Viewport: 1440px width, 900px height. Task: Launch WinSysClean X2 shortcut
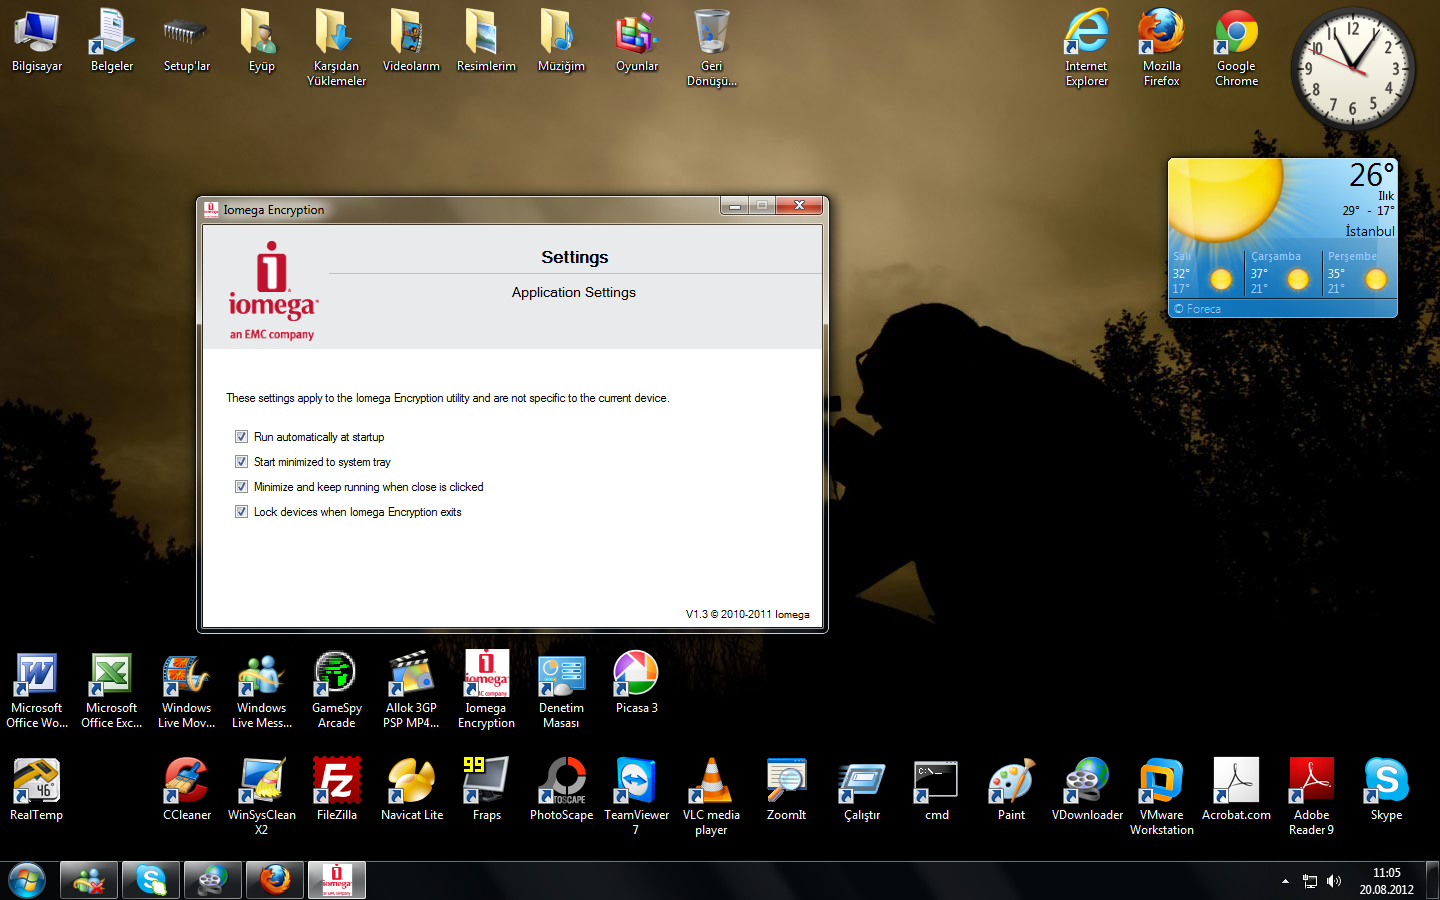click(262, 797)
